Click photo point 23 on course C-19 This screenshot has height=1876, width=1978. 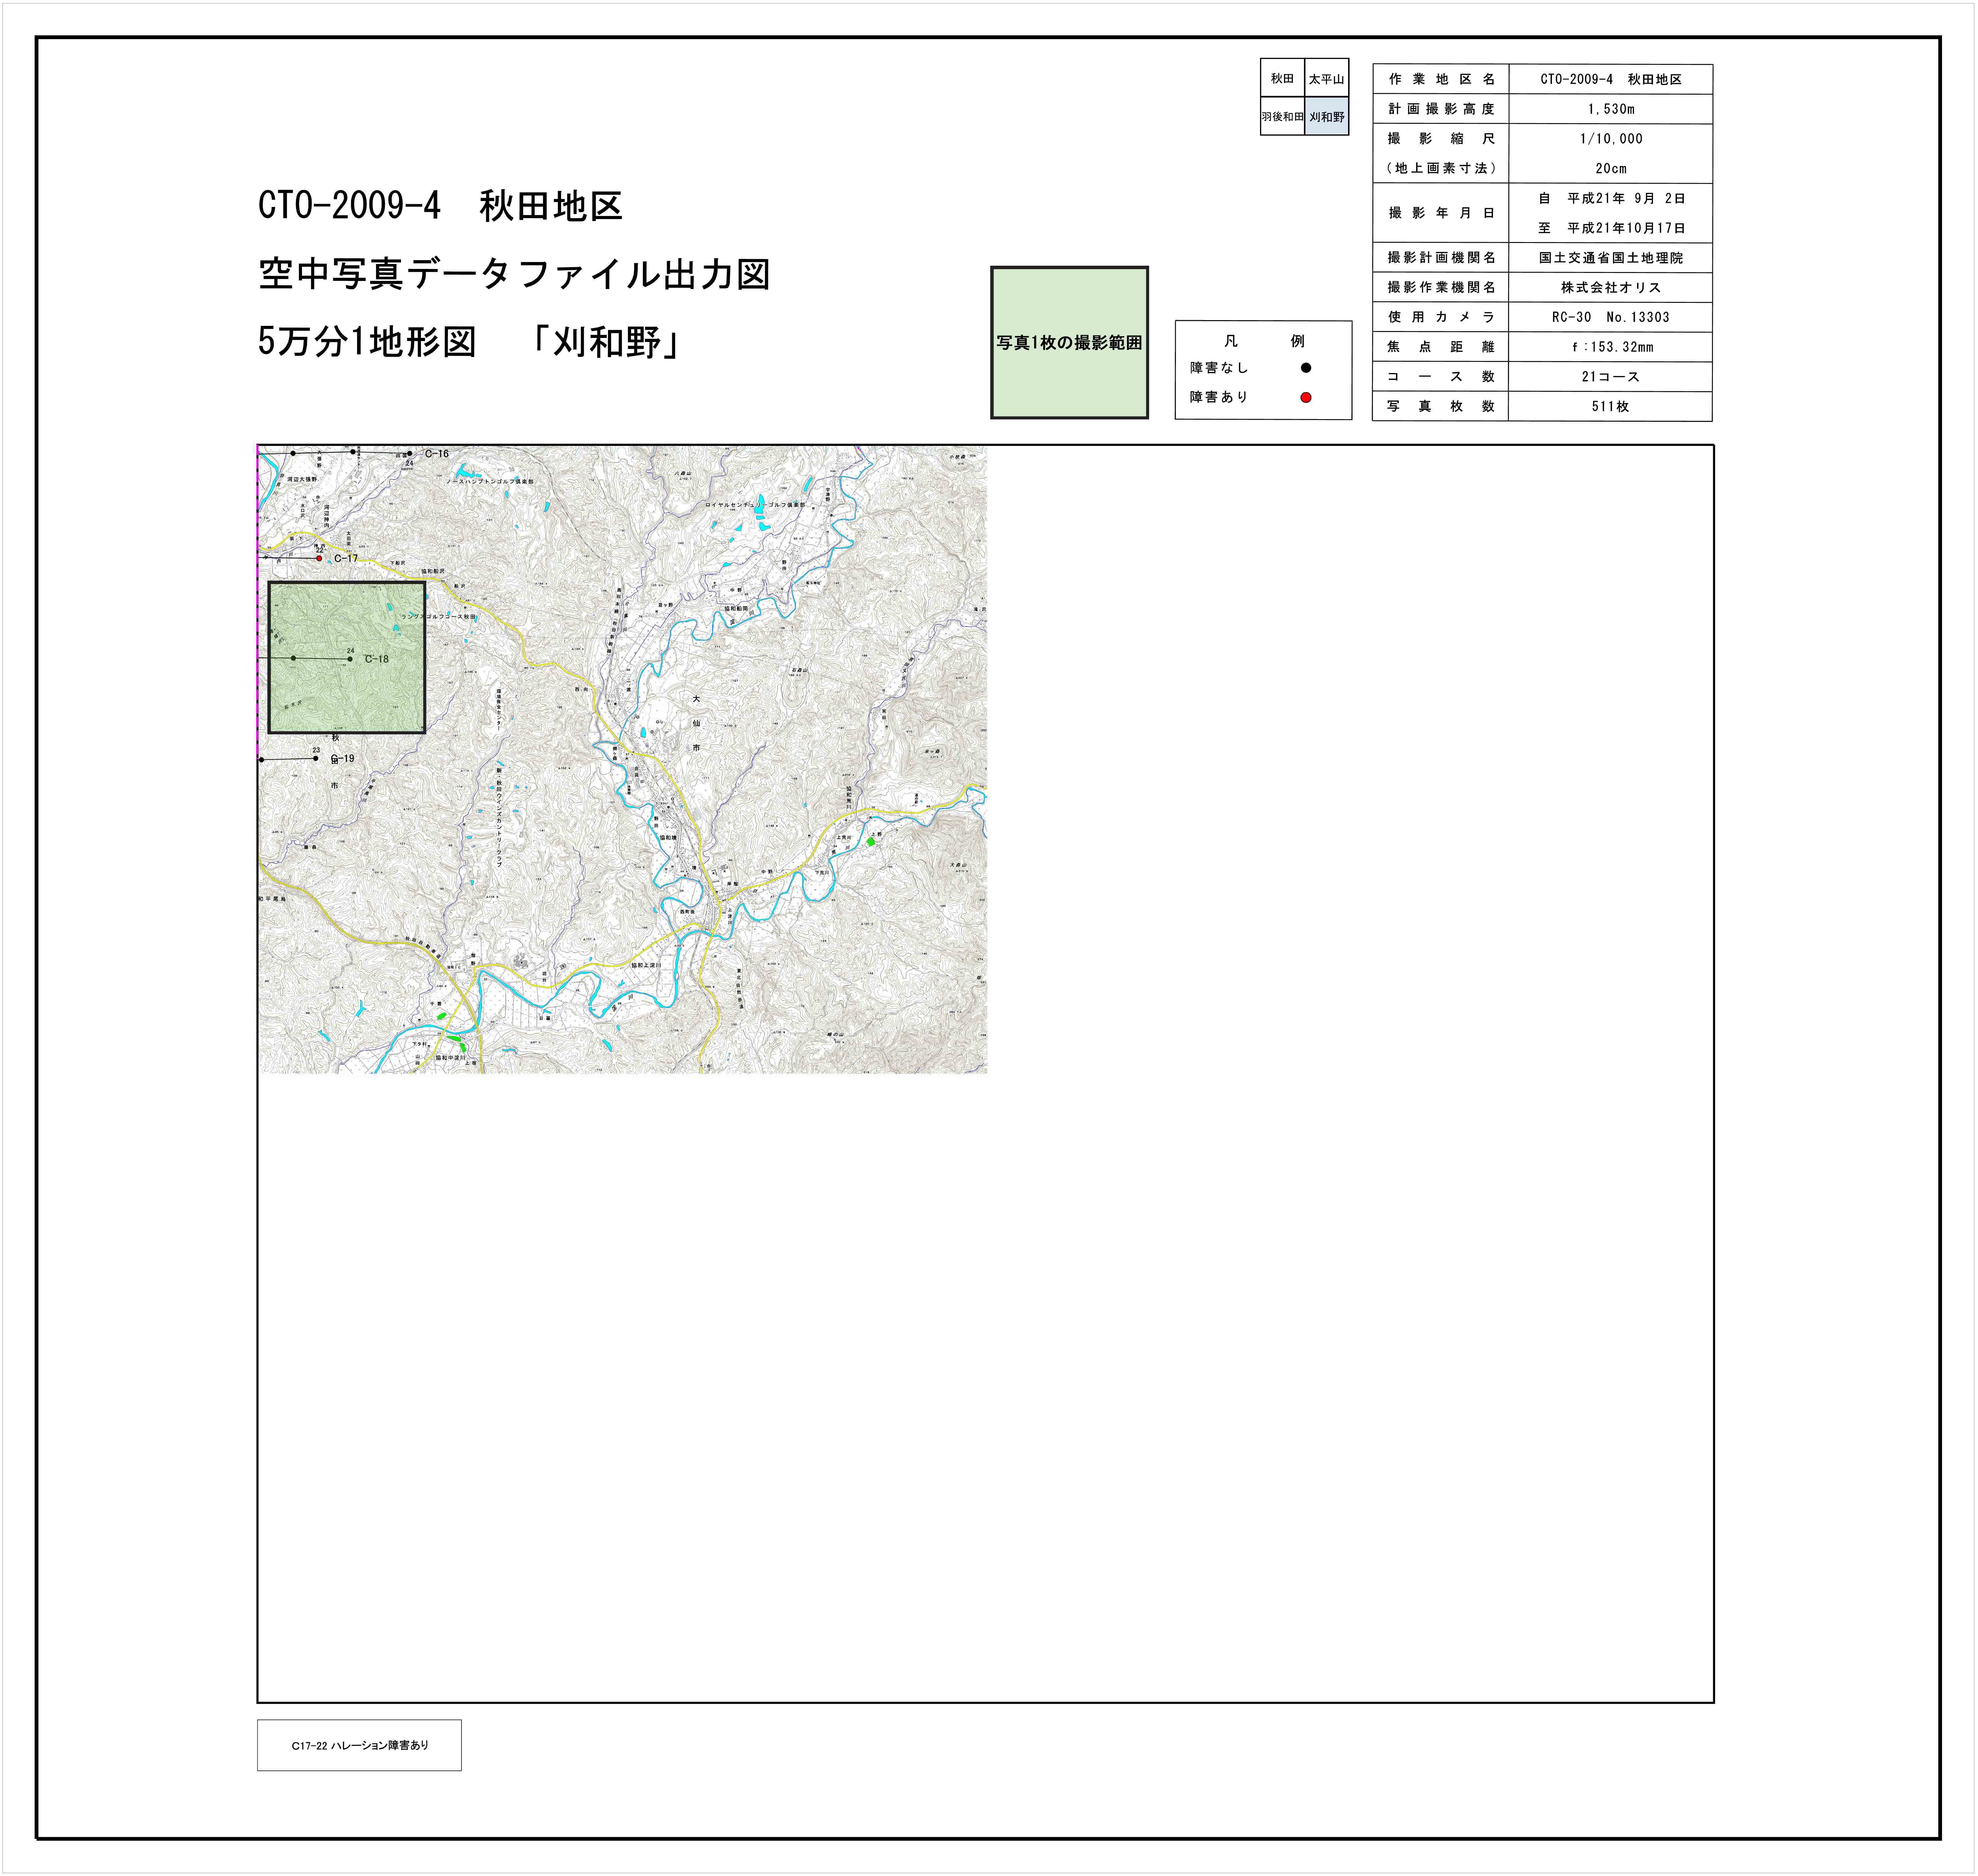click(x=316, y=758)
